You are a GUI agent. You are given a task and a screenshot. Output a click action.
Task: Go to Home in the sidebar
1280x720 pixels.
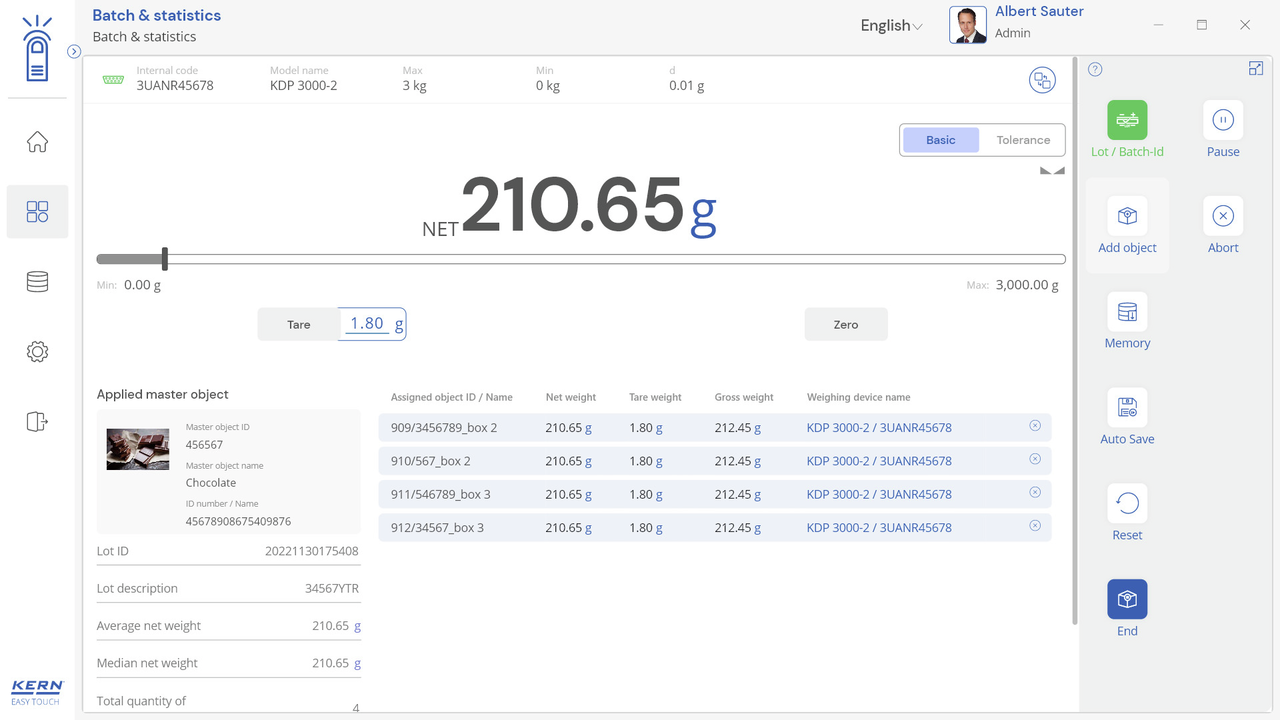click(x=37, y=142)
